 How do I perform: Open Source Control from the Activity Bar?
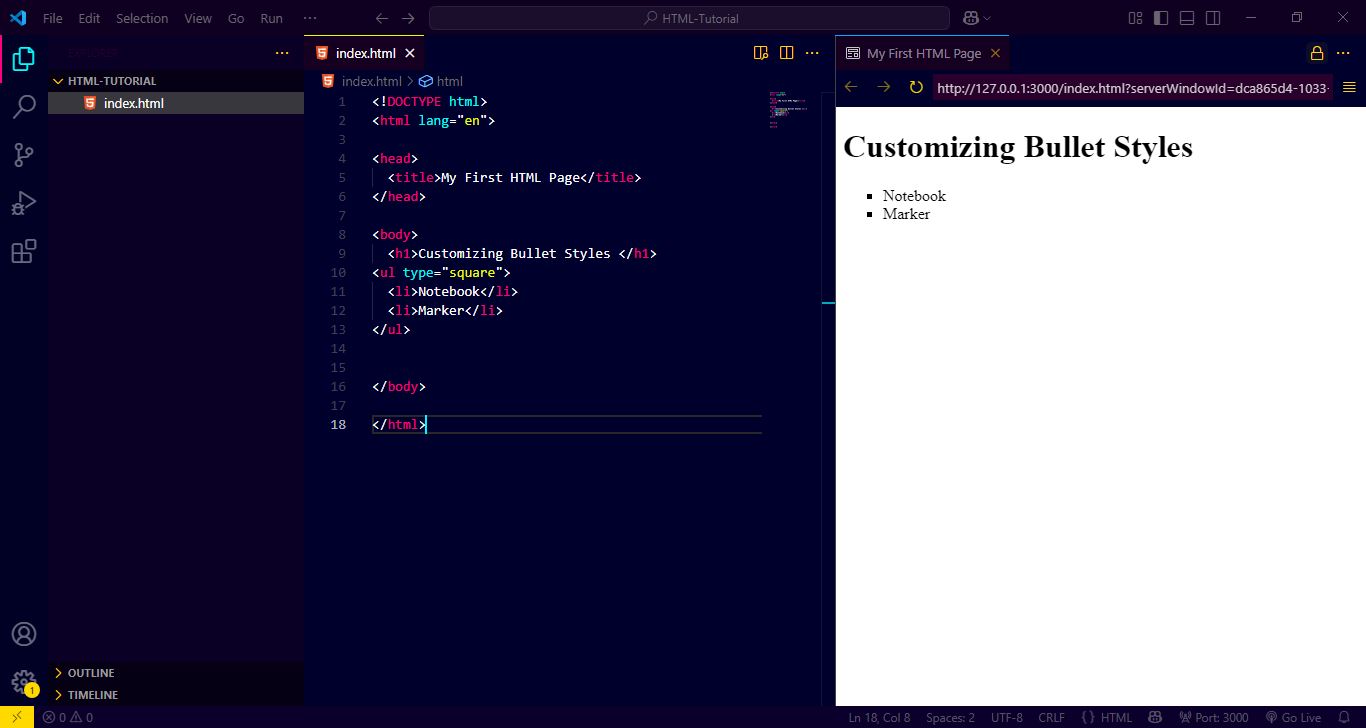coord(23,154)
